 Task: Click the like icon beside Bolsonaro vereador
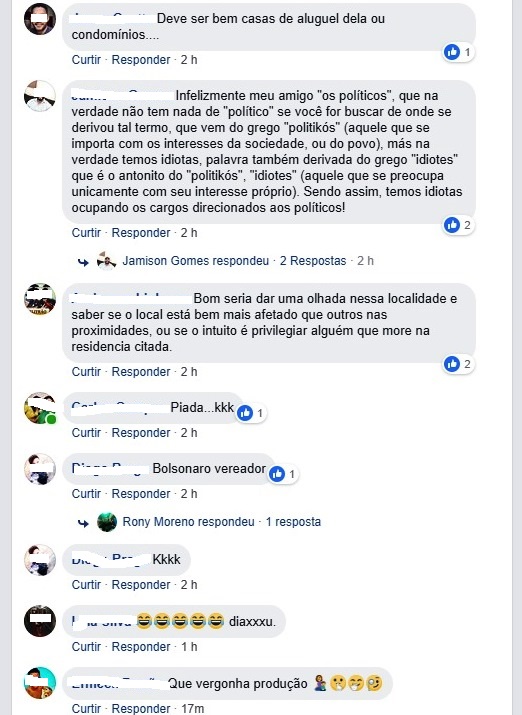(277, 474)
